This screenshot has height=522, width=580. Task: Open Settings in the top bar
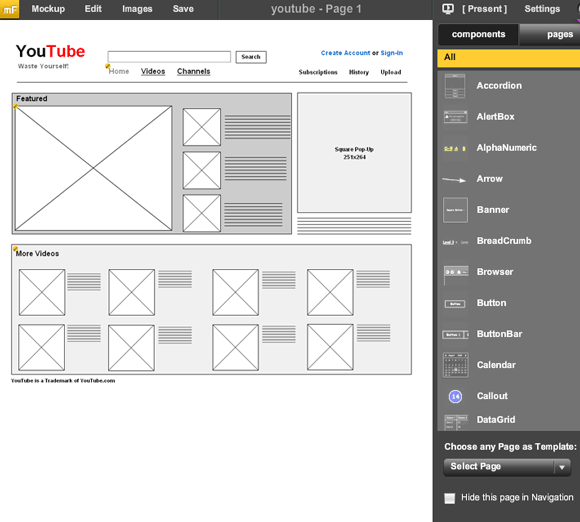pos(542,9)
